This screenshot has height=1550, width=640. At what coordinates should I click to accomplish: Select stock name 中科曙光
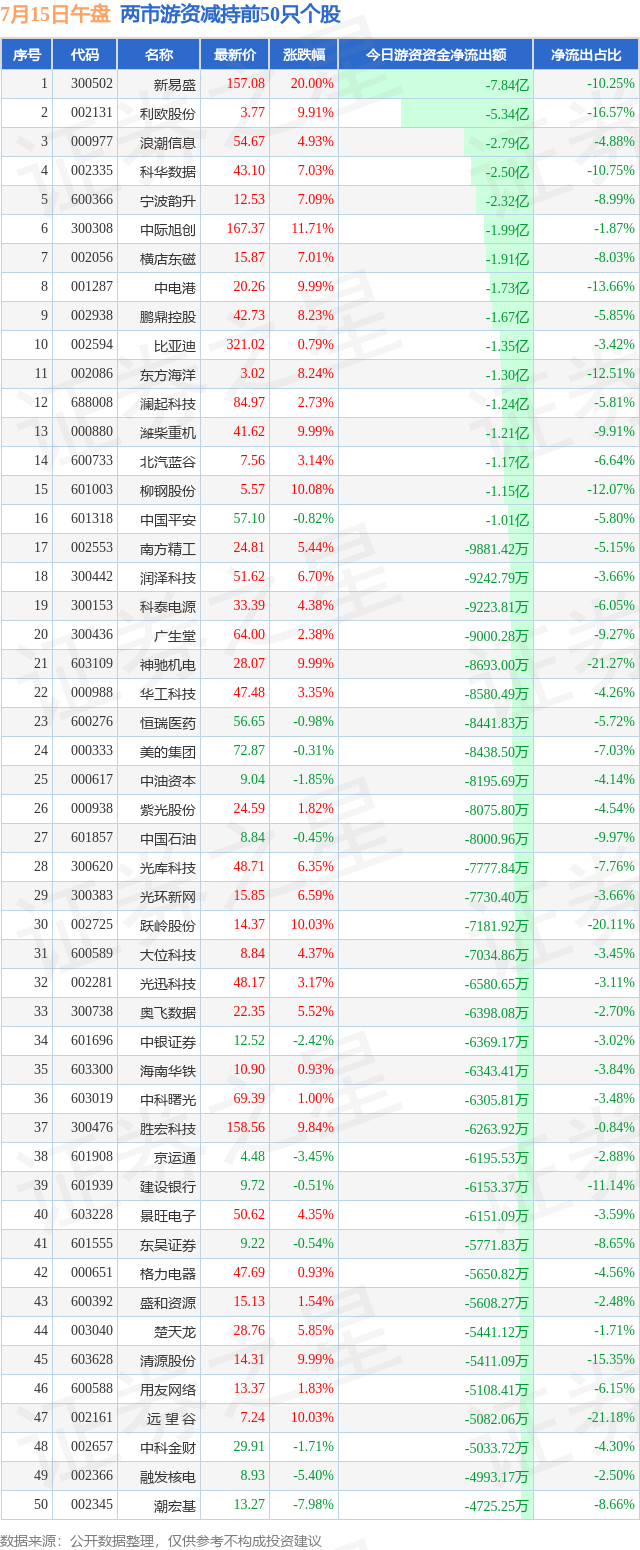[168, 1099]
